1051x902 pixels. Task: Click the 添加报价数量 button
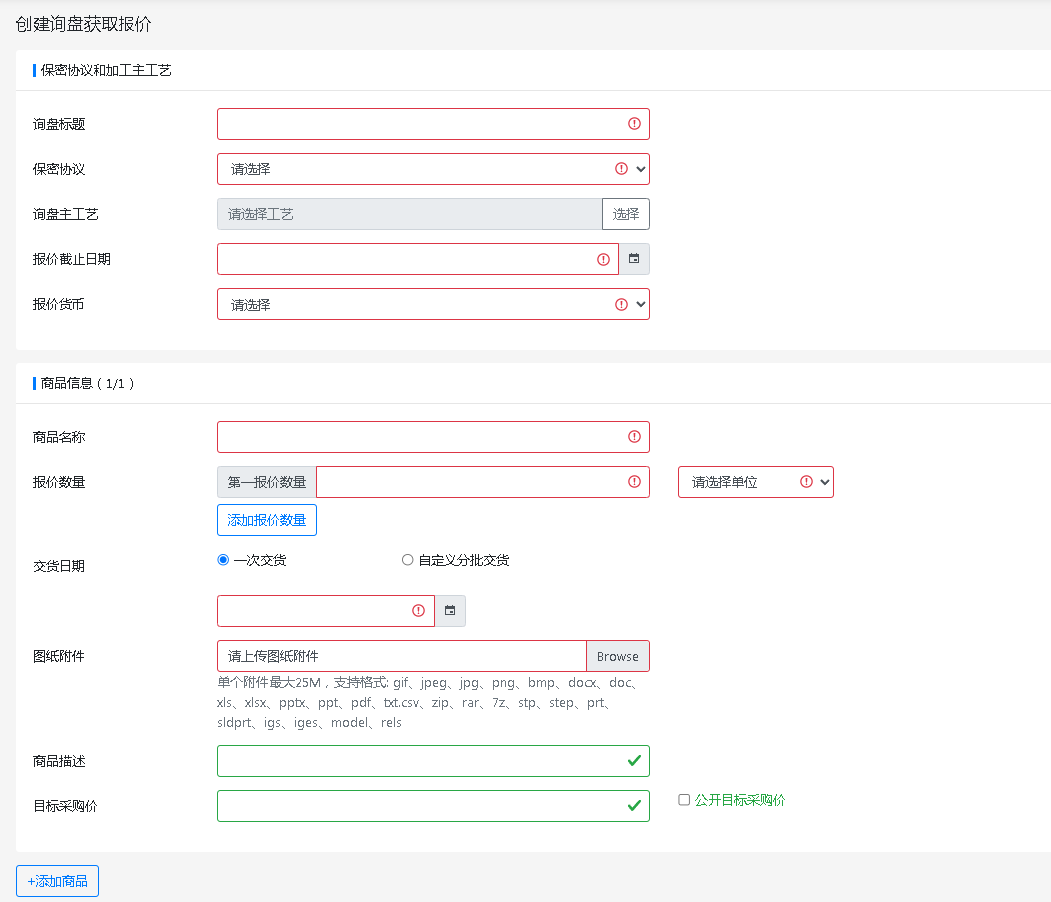point(267,520)
